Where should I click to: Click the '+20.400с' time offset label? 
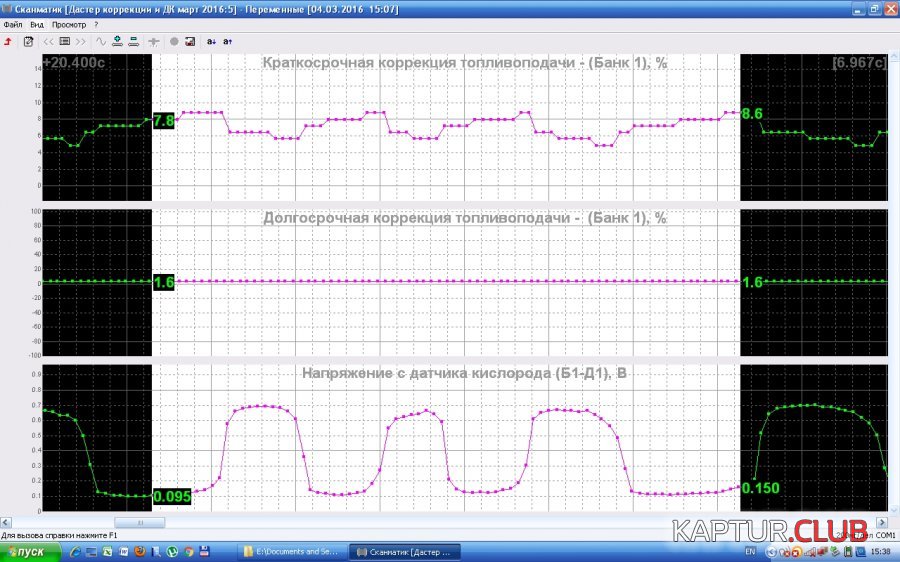(x=73, y=62)
